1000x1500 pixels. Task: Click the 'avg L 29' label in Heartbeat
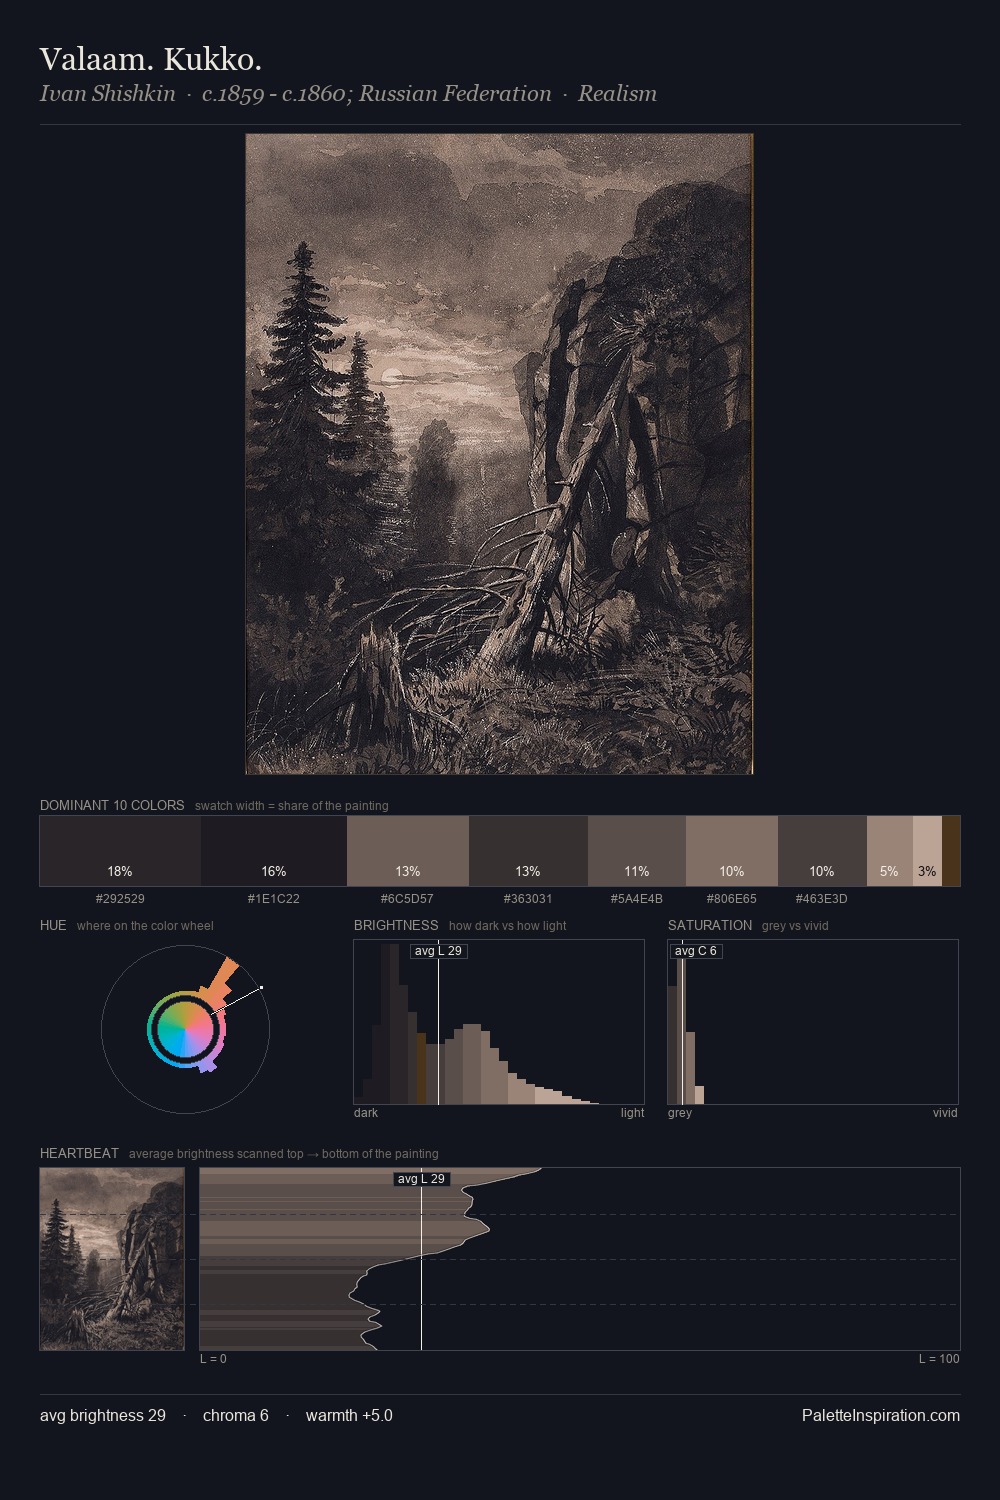[421, 1179]
